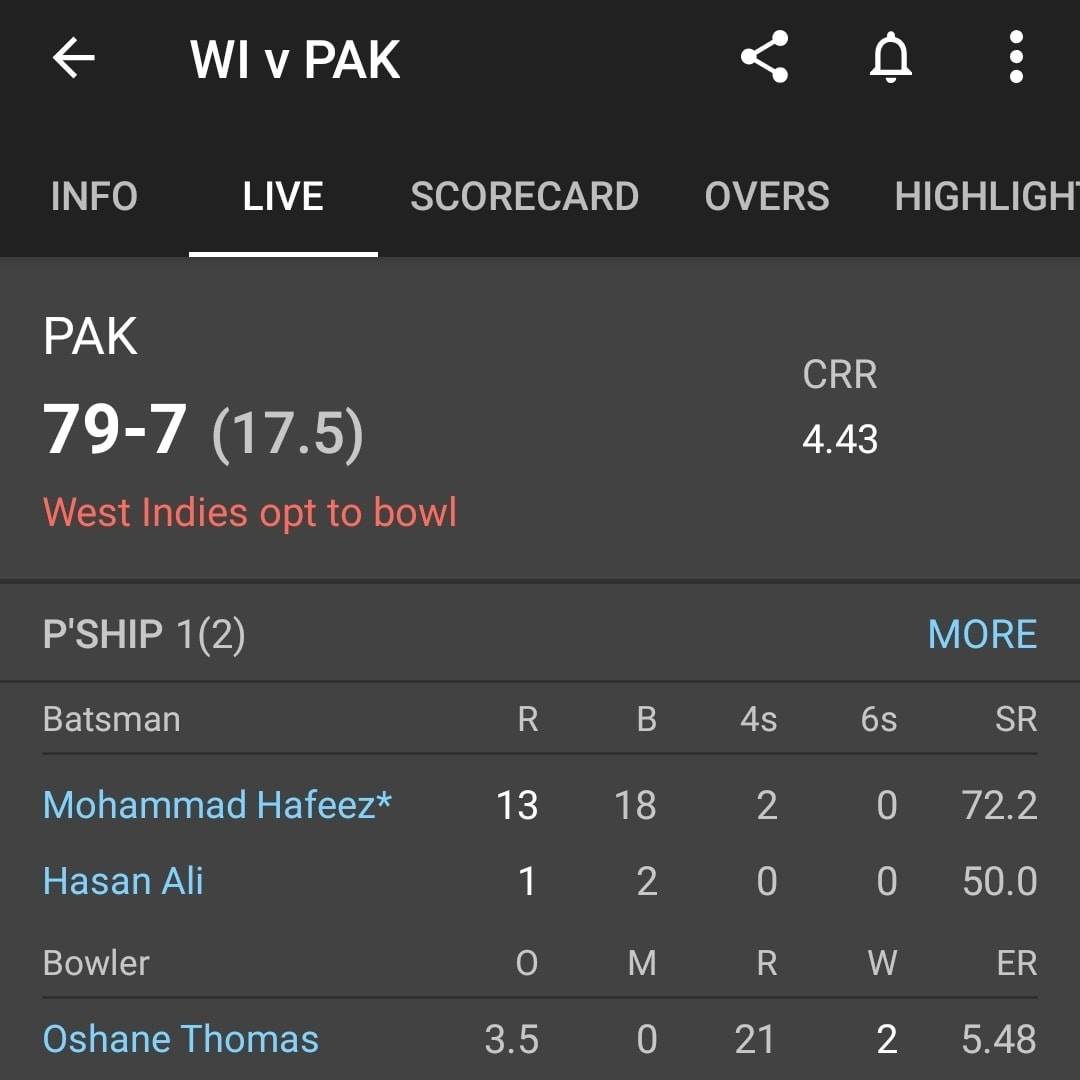Tap the back arrow icon
Image resolution: width=1080 pixels, height=1080 pixels.
point(74,58)
